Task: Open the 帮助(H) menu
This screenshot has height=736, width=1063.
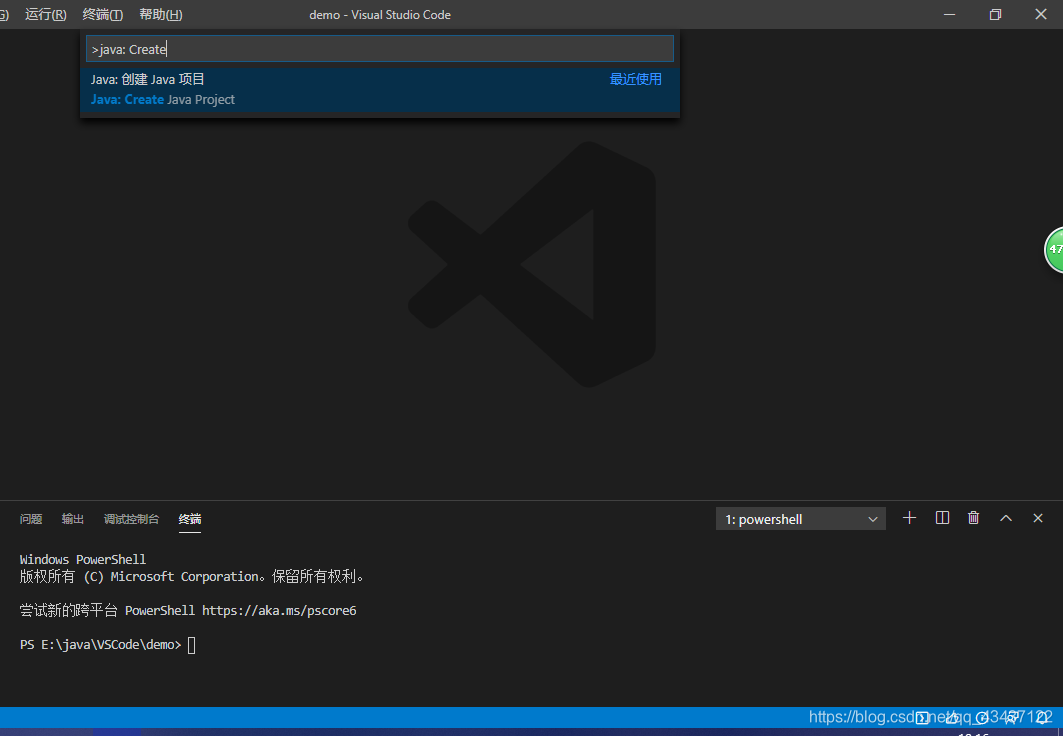Action: pyautogui.click(x=161, y=14)
